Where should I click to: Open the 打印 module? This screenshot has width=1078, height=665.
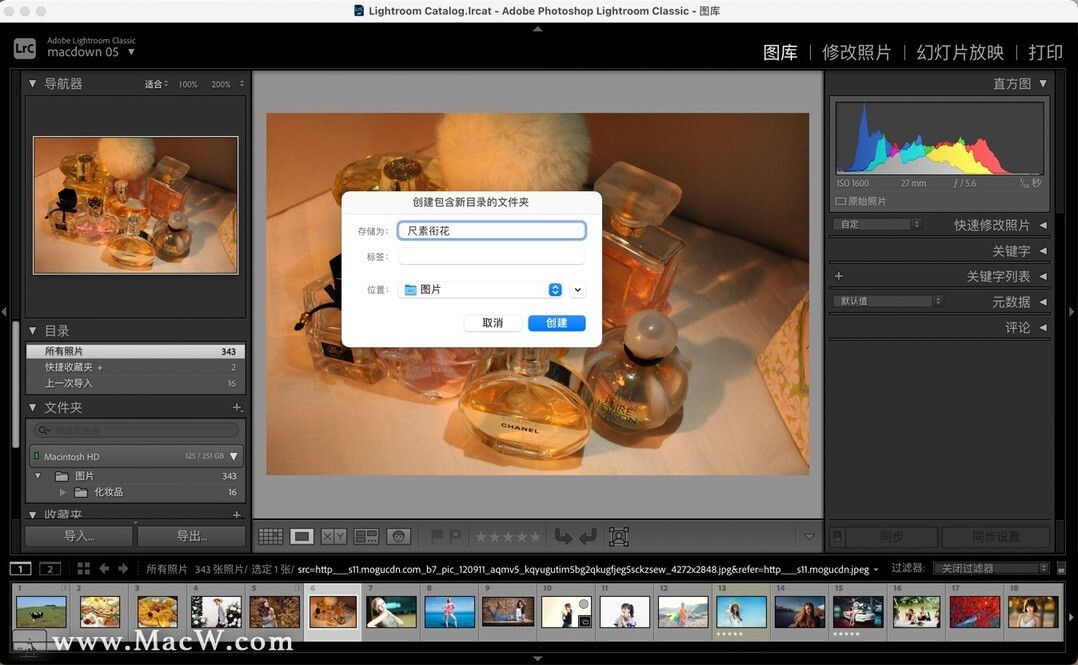point(1045,52)
